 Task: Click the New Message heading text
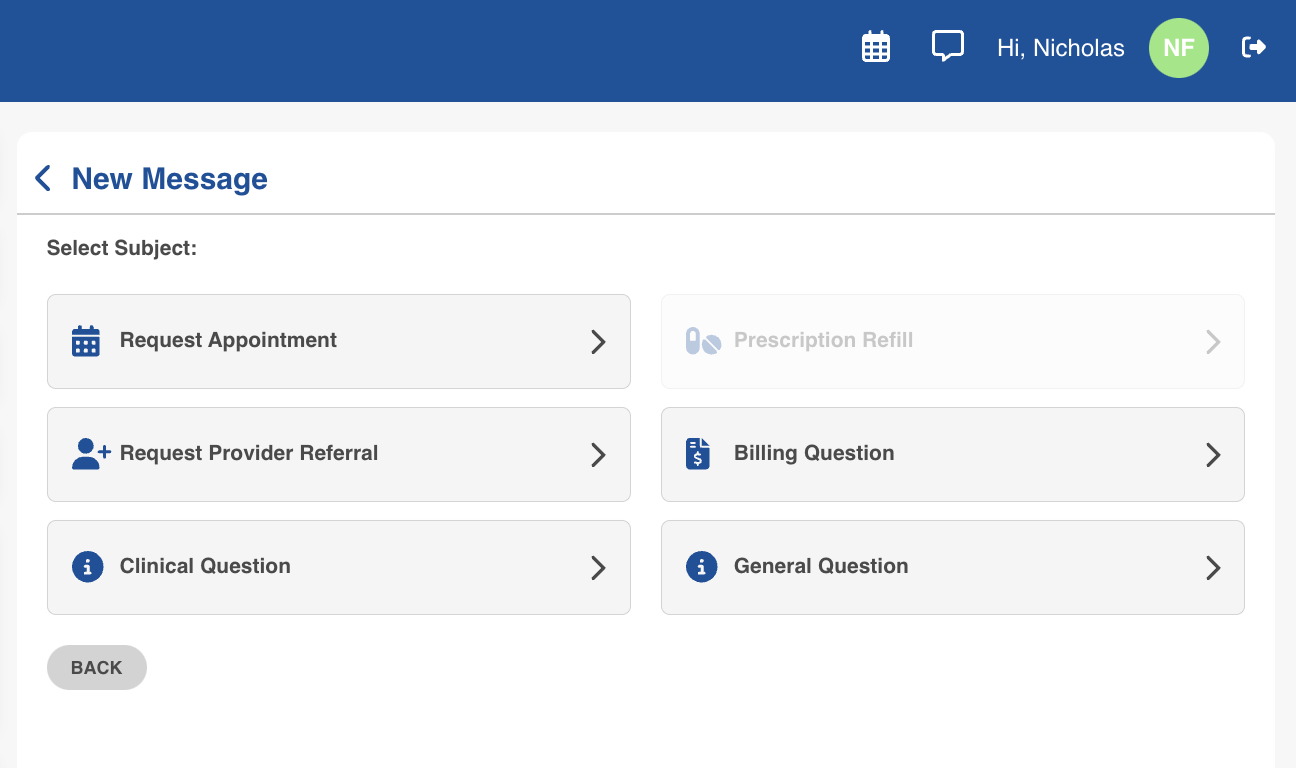tap(170, 179)
